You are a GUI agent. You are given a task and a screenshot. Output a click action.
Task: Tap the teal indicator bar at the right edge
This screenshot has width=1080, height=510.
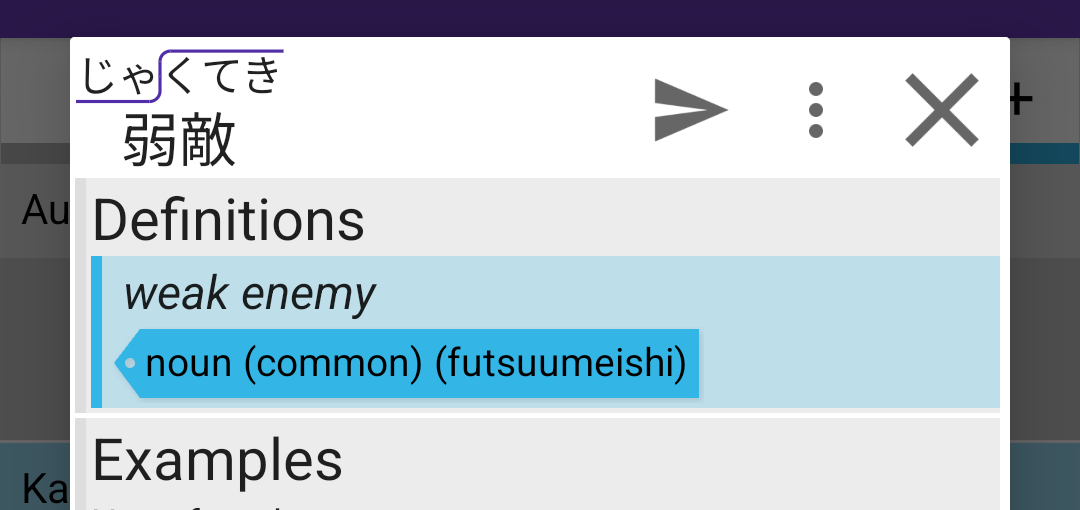tap(1044, 153)
